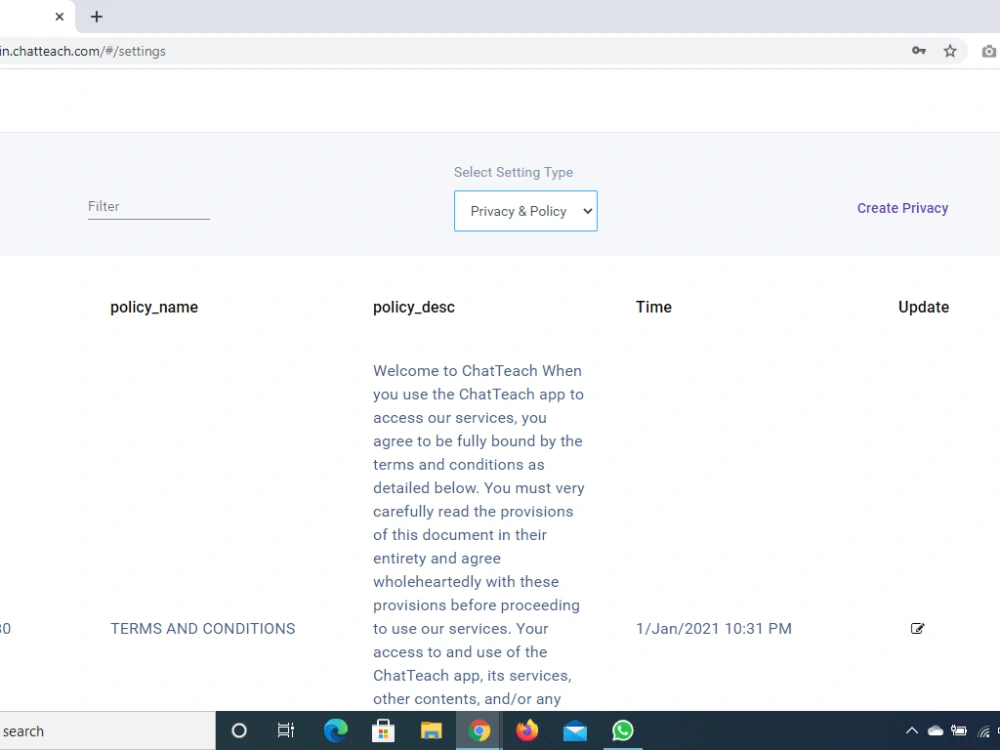This screenshot has height=750, width=1000.
Task: Click the password key icon in address bar
Action: pos(918,50)
